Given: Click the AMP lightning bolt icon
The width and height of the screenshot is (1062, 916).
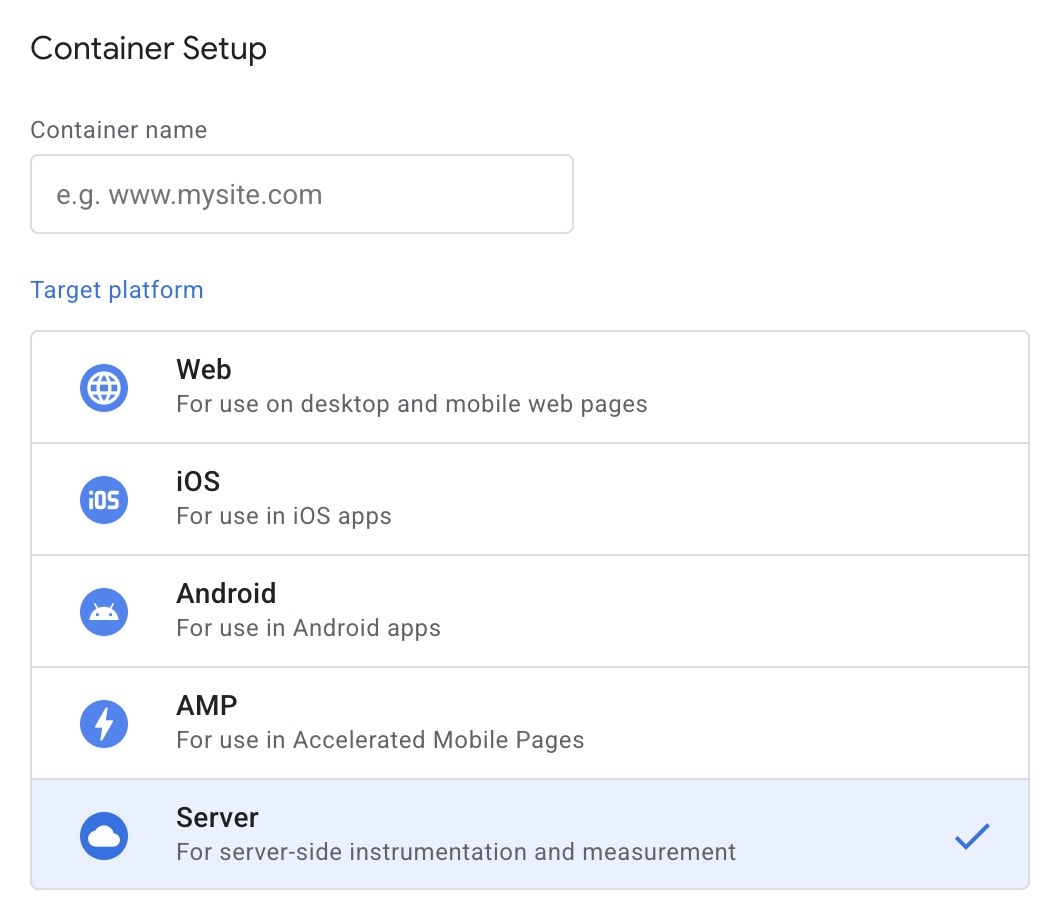Looking at the screenshot, I should point(104,724).
